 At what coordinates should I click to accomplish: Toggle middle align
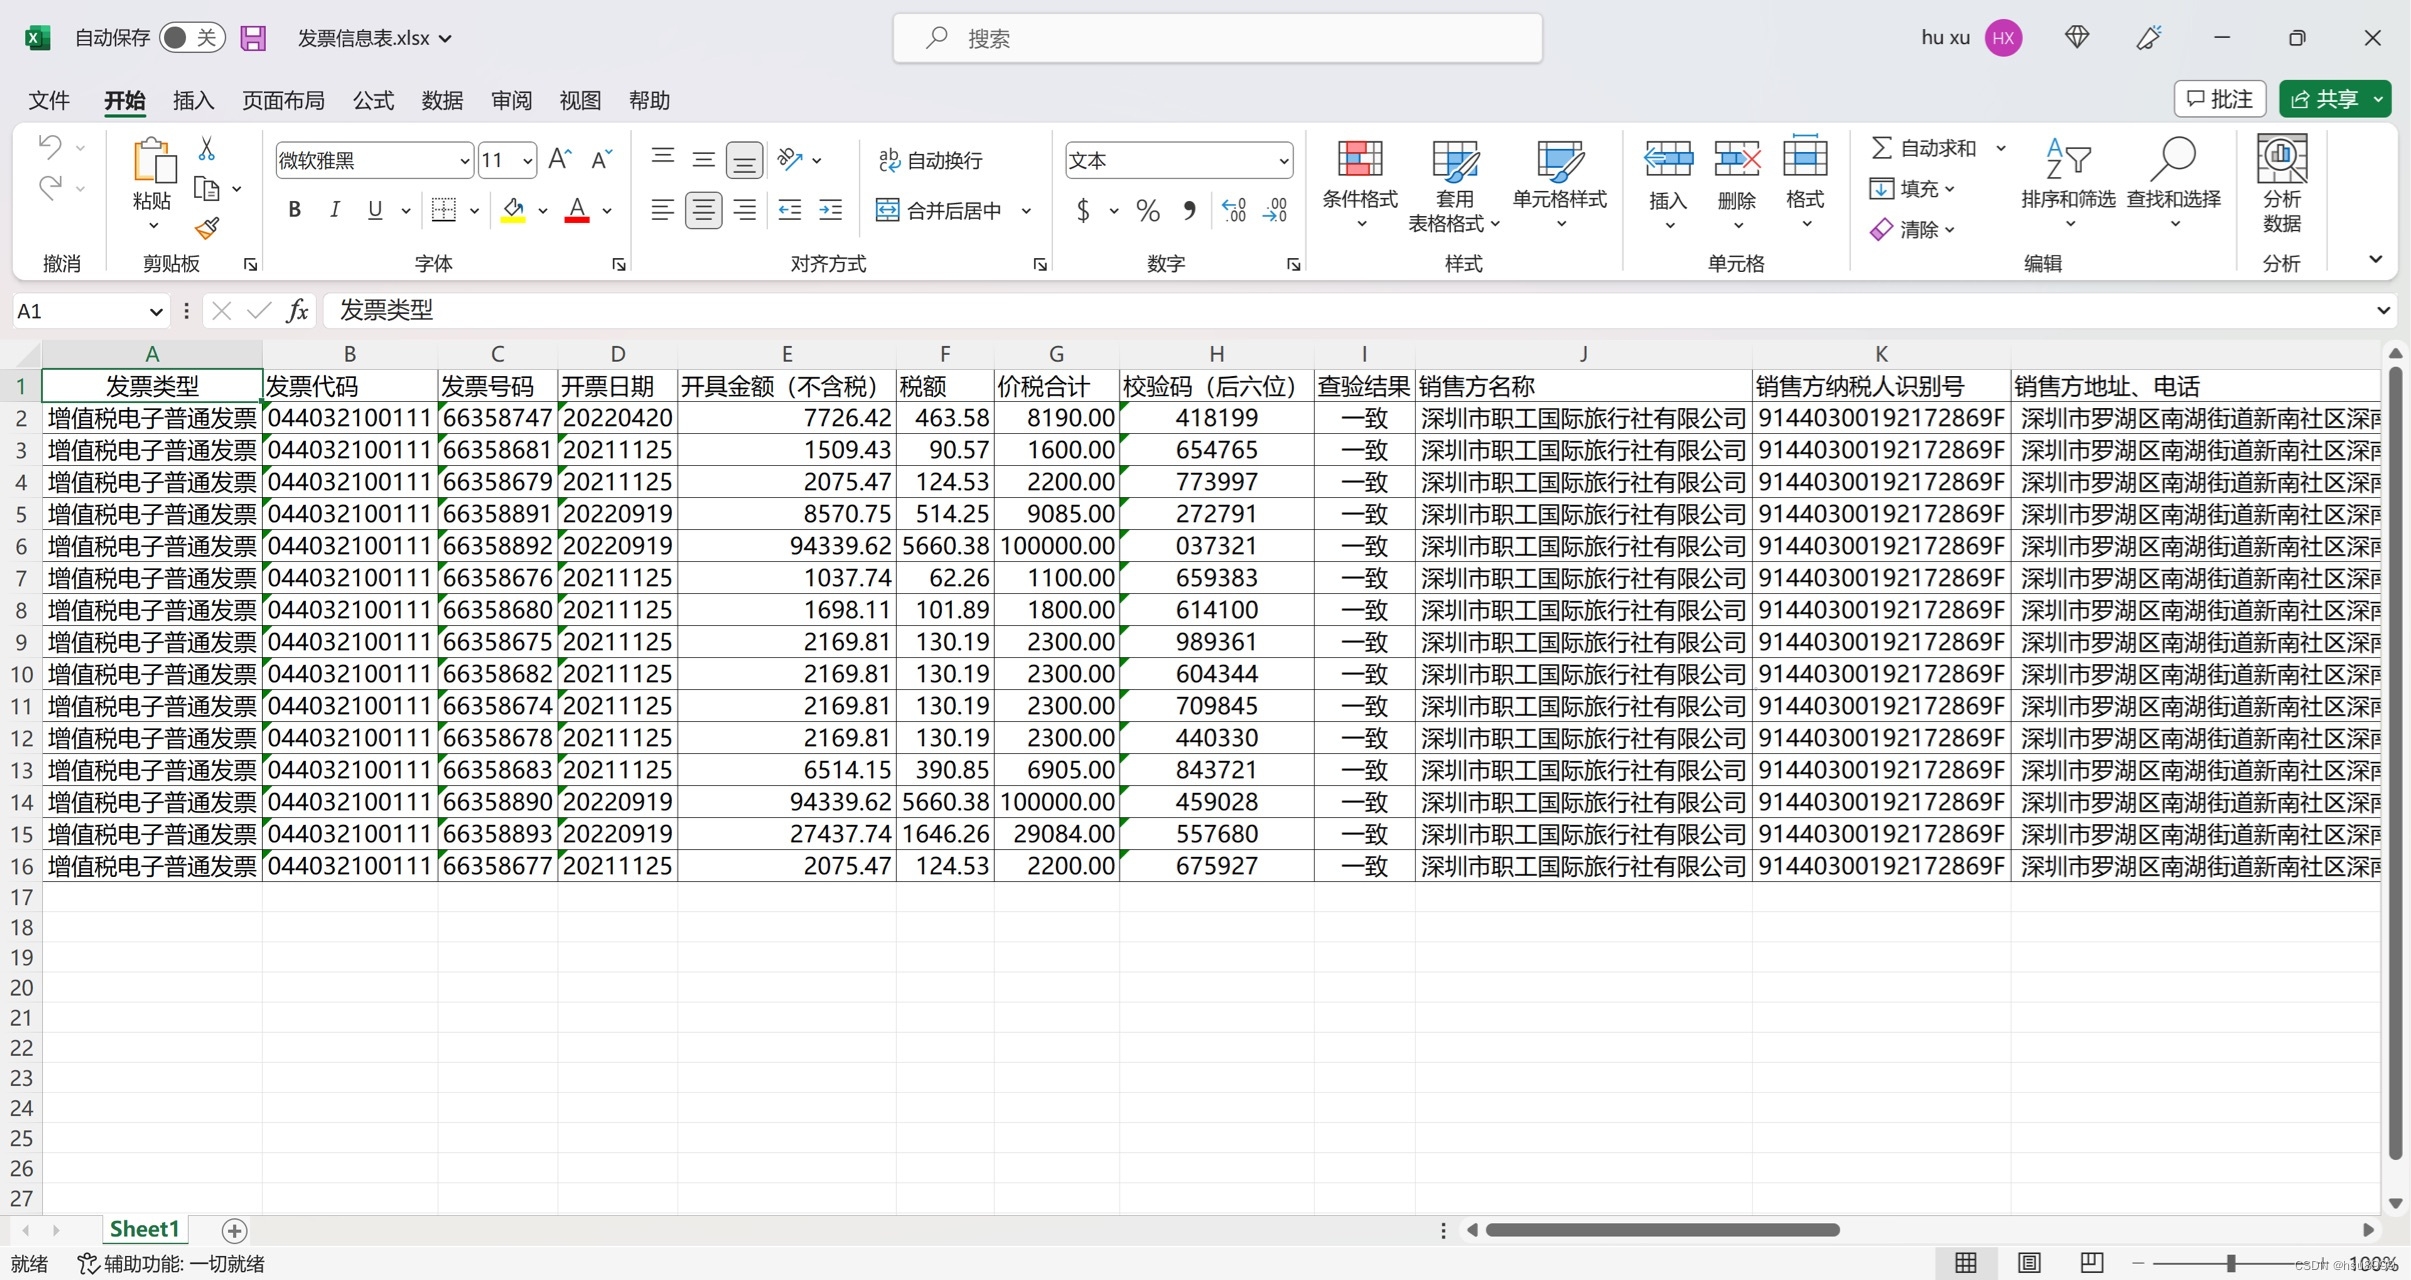tap(703, 159)
